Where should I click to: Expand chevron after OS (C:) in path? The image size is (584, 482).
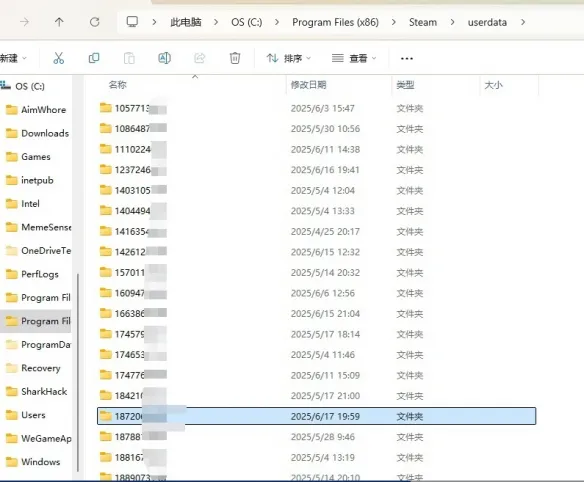click(x=277, y=22)
